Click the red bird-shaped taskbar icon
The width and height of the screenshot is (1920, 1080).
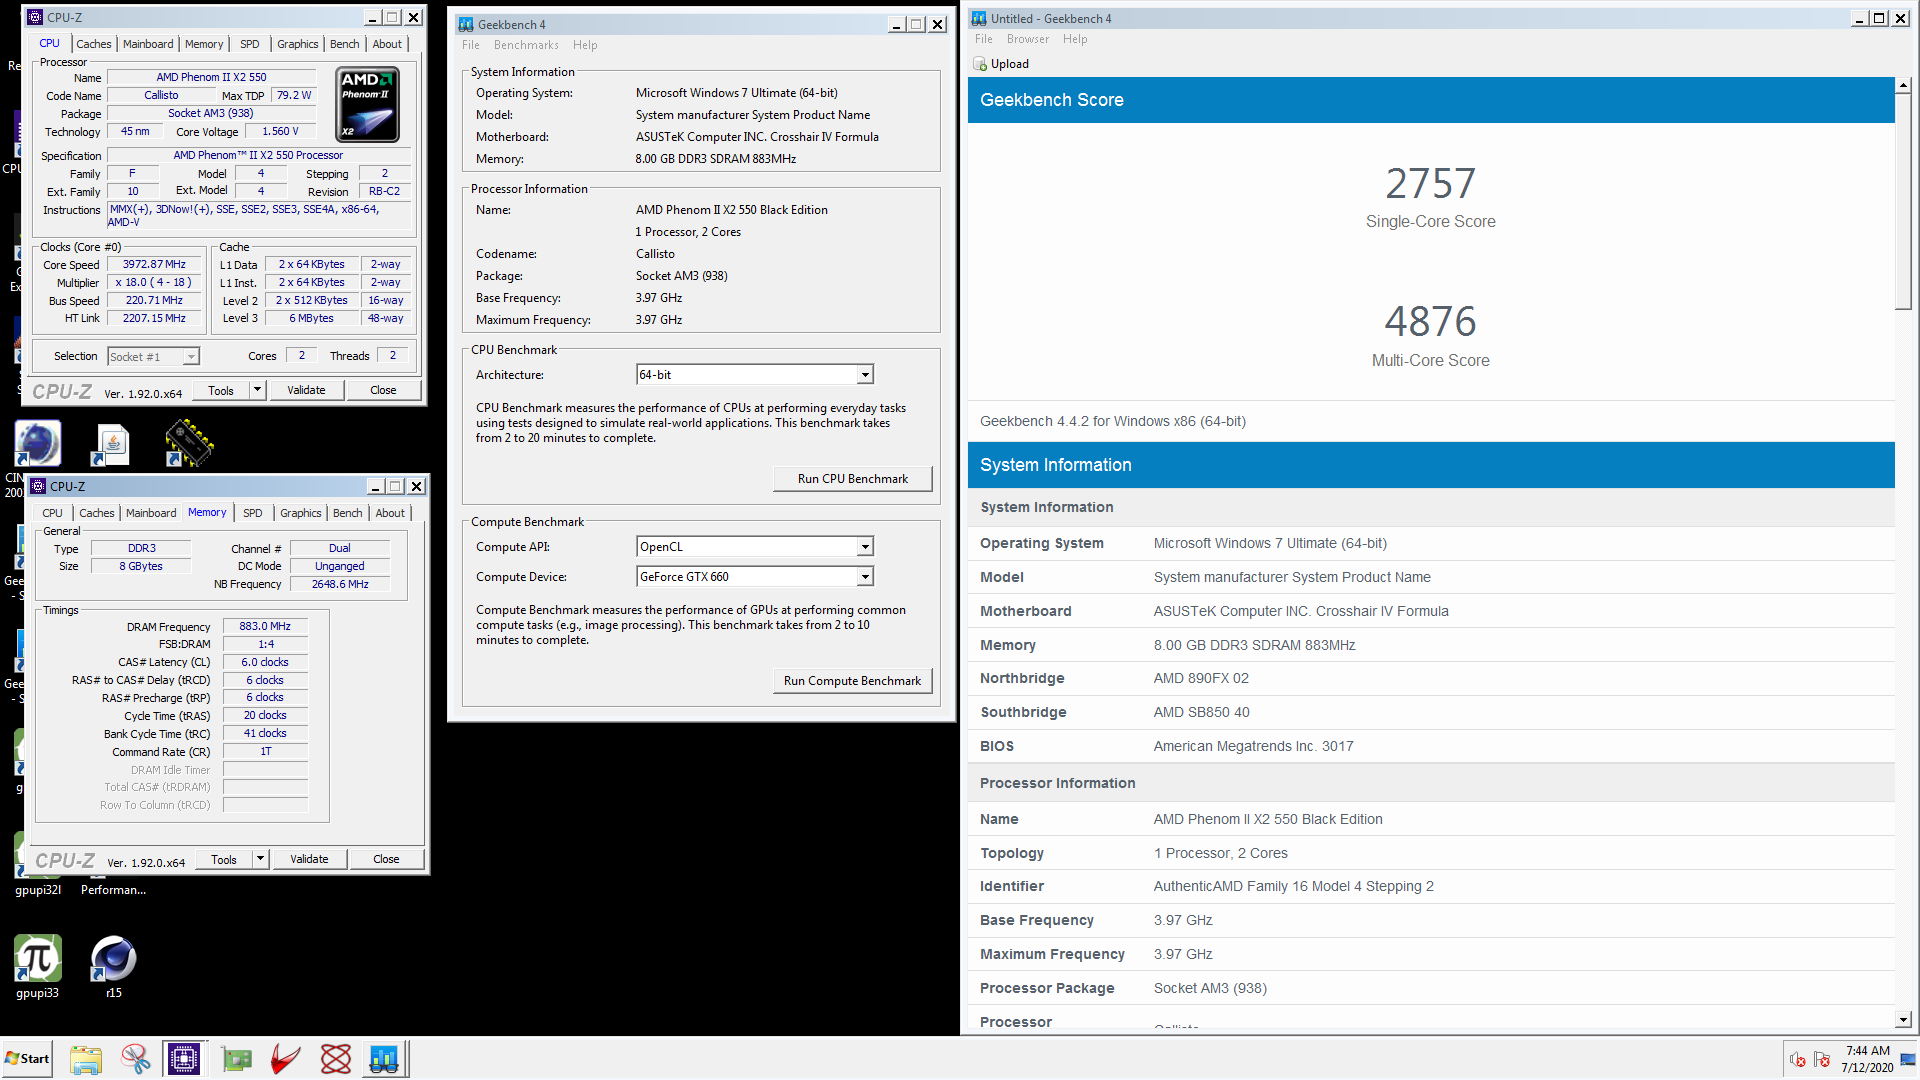tap(286, 1059)
